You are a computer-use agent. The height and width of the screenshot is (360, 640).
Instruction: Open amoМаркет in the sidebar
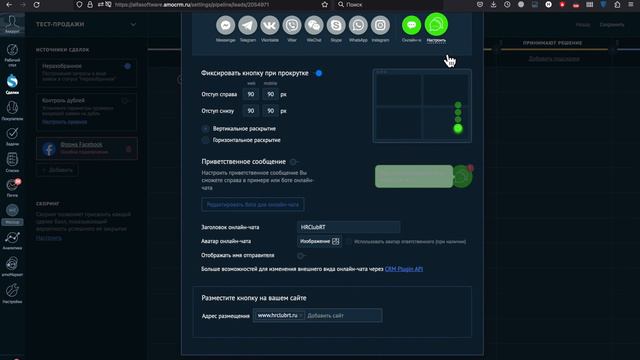(x=12, y=267)
